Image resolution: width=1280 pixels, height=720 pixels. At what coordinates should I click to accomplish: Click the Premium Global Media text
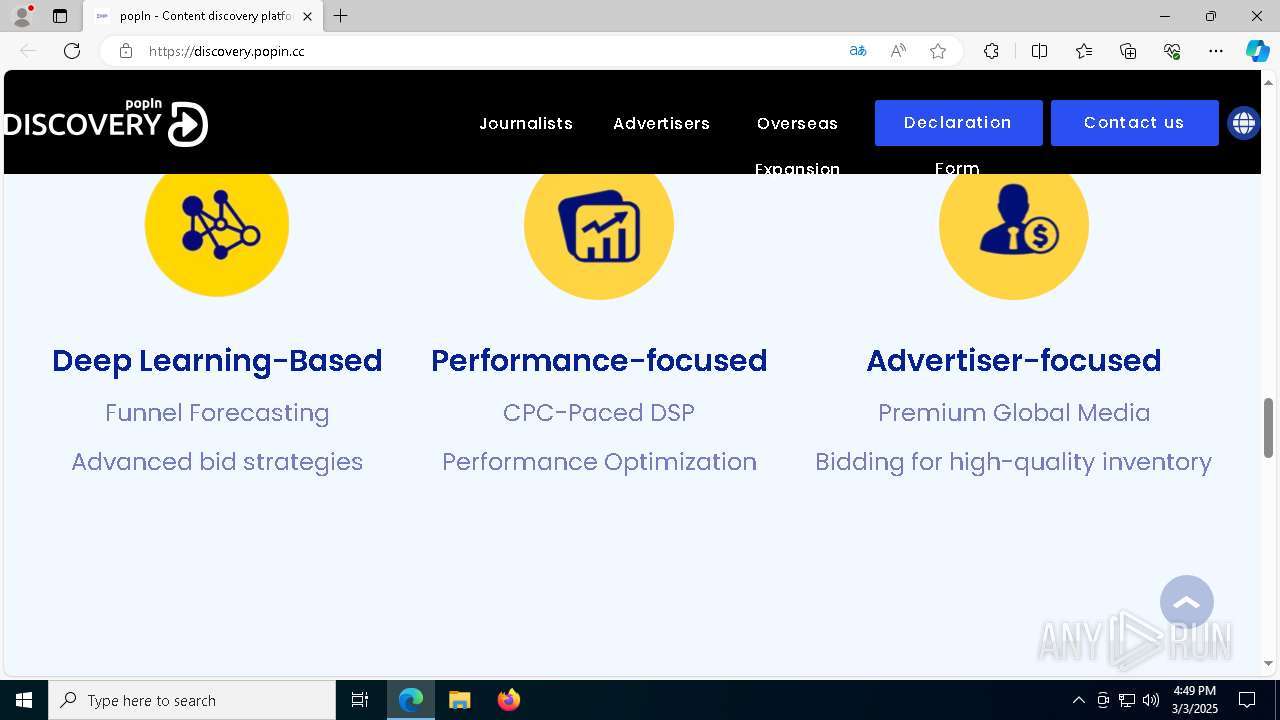tap(1014, 413)
